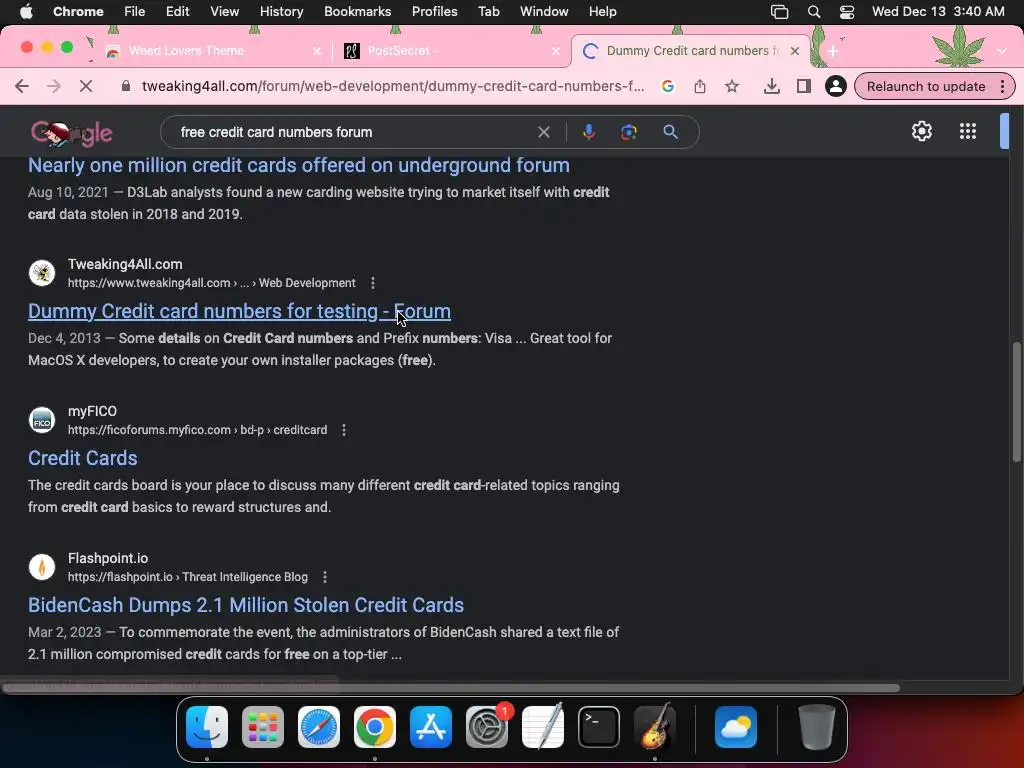Go to Google home via logo

click(71, 133)
